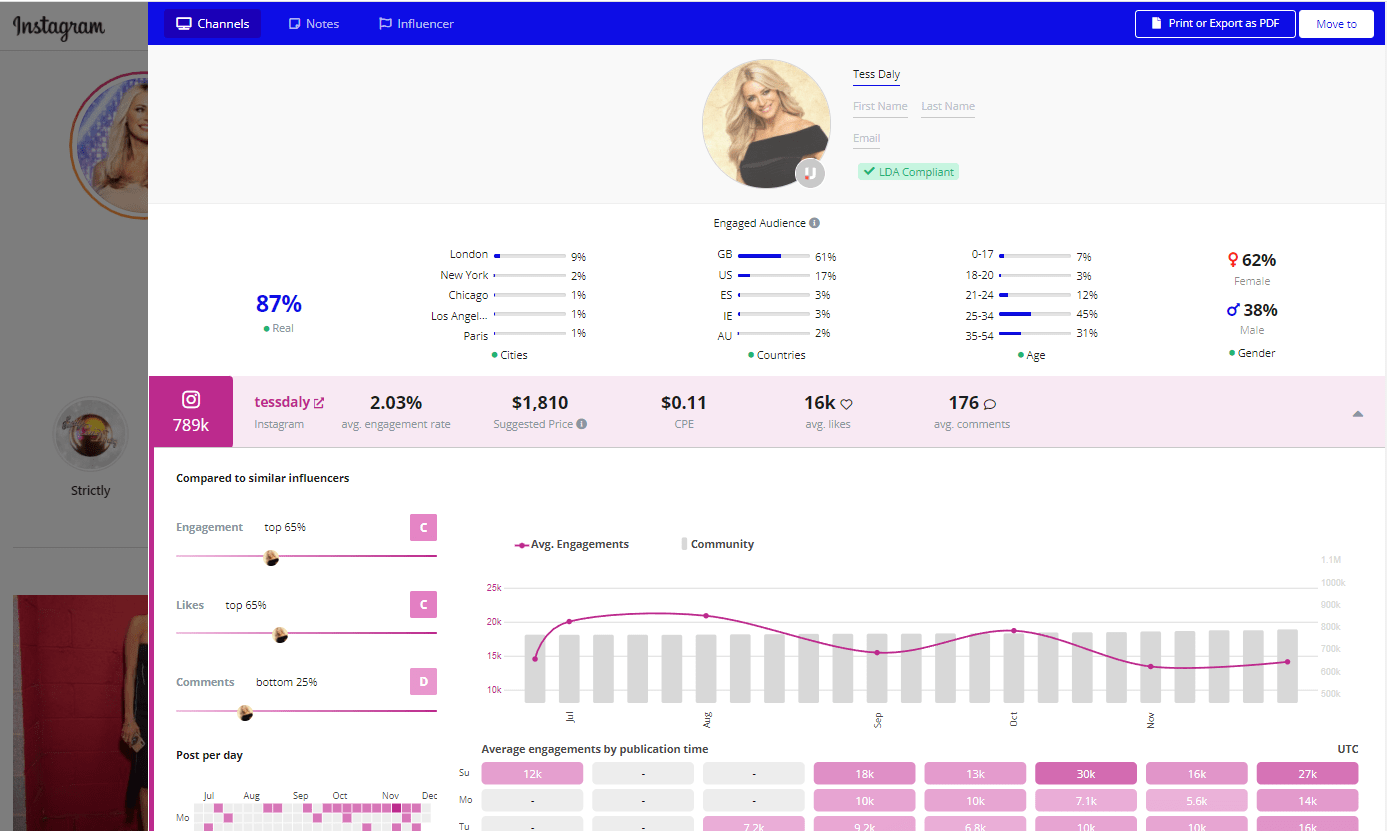Open the Influencer flag icon
The image size is (1387, 831).
pyautogui.click(x=384, y=22)
